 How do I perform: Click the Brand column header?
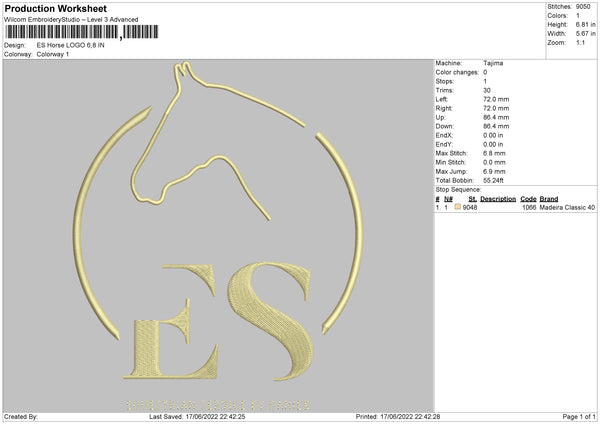click(x=549, y=199)
